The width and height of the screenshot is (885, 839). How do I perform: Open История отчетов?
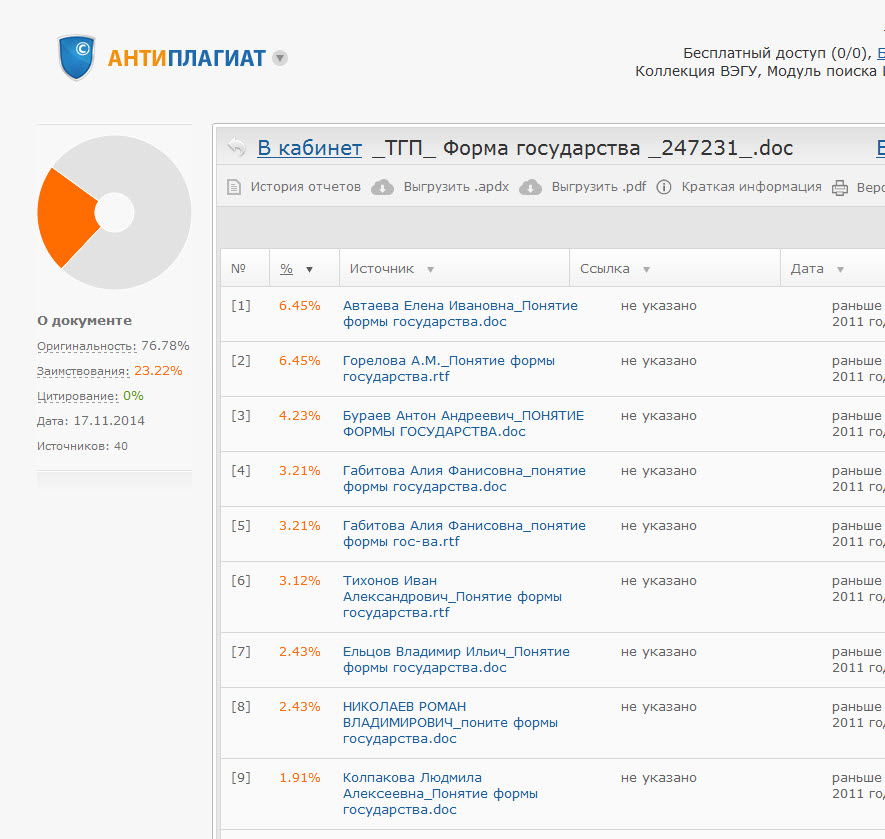[x=305, y=187]
